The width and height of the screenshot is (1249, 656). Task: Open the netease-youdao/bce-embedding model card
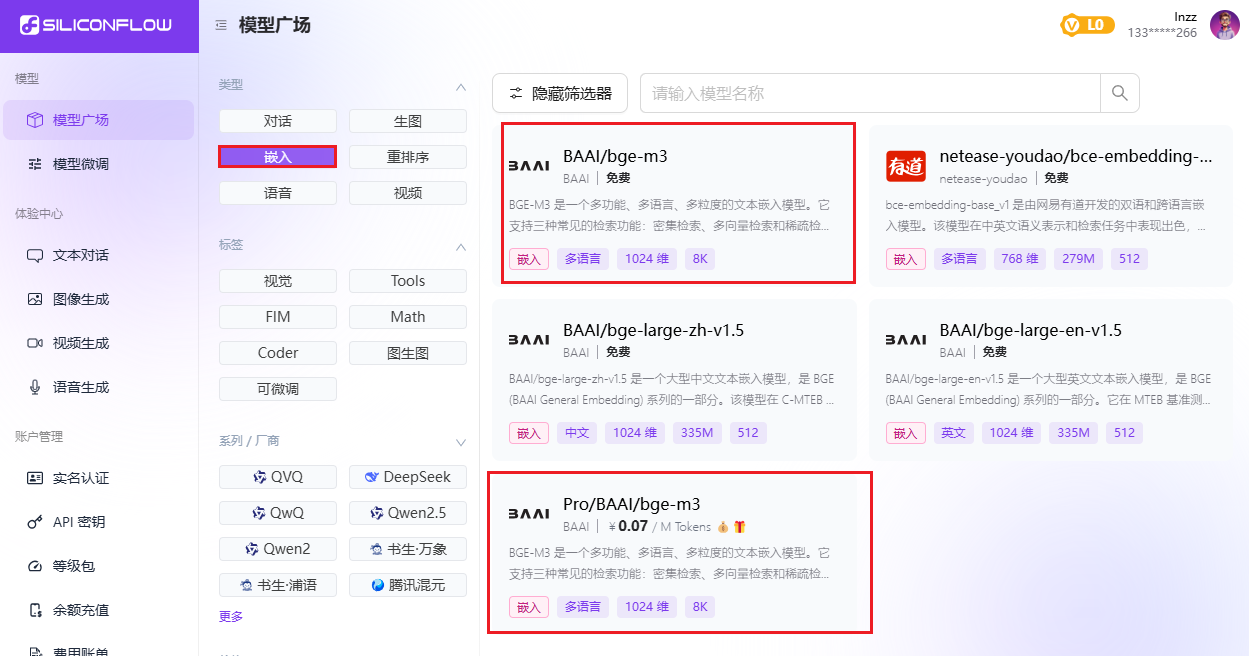coord(1050,206)
